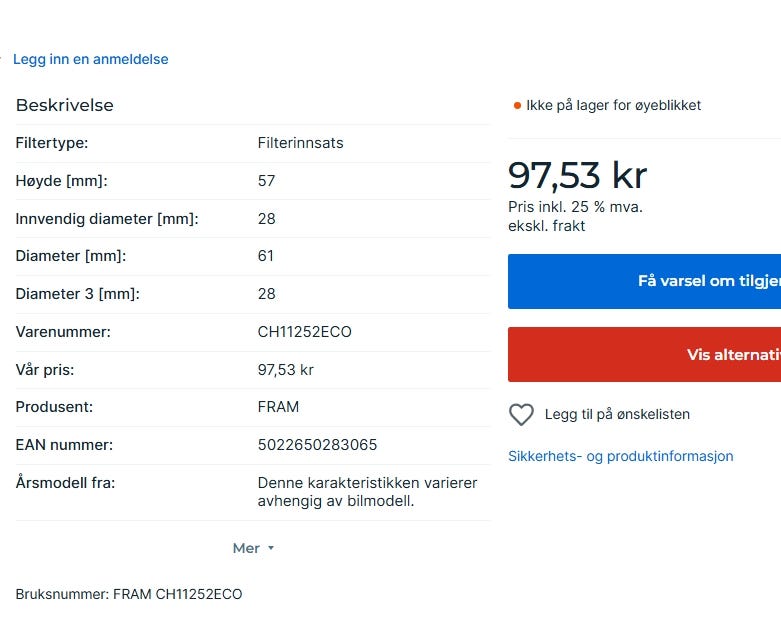
Task: Click the Produsent value FRAM
Action: (x=278, y=407)
